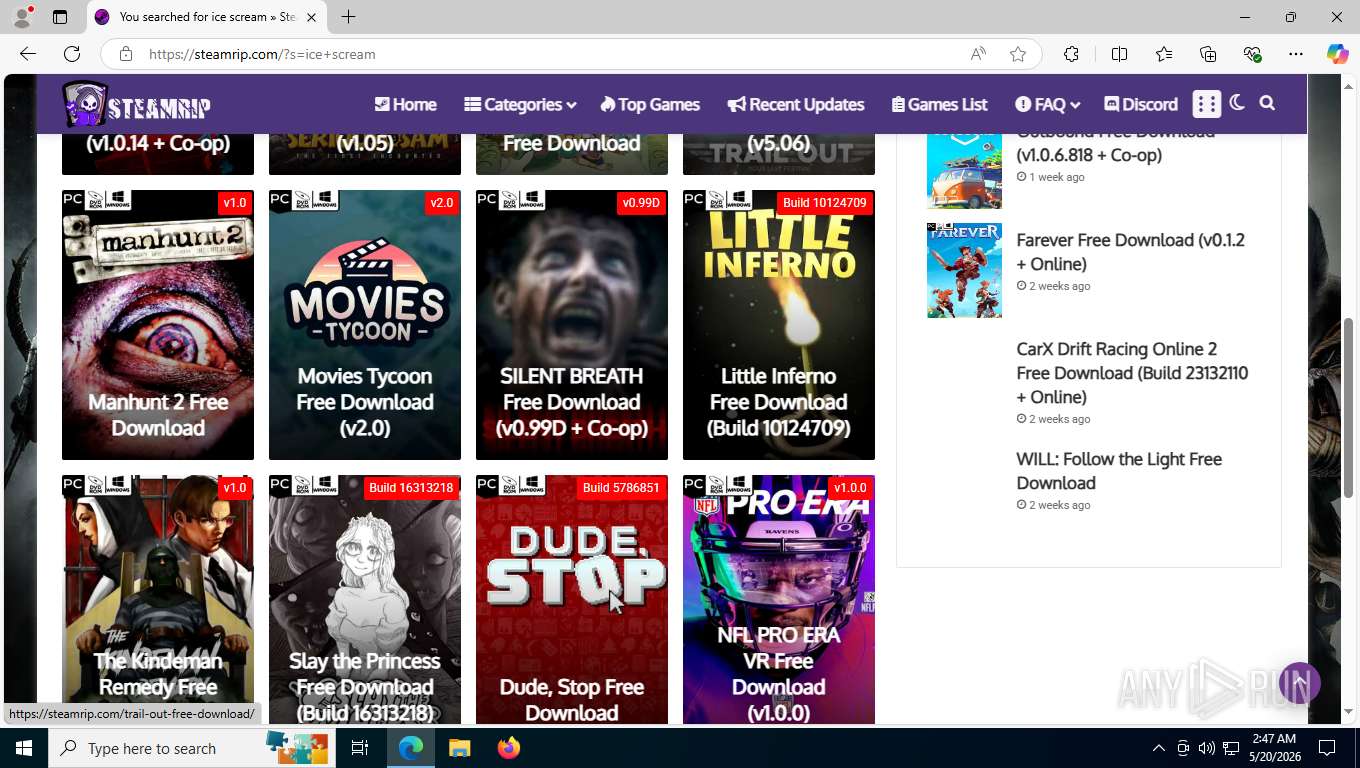Open NFL PRO ERA VR card

click(779, 600)
